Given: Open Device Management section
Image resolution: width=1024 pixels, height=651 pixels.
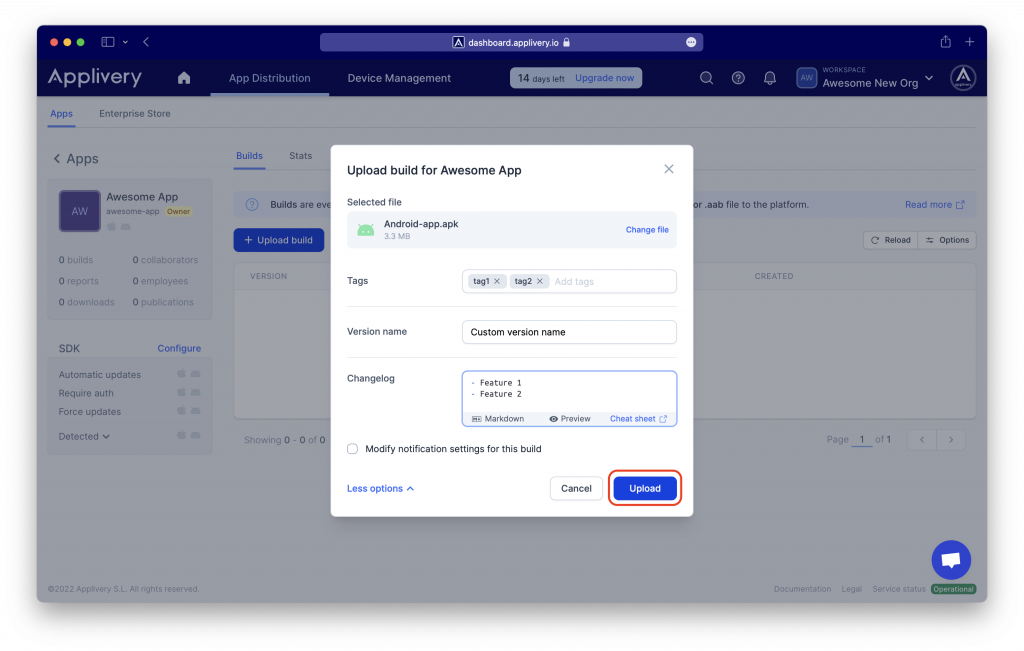Looking at the screenshot, I should (x=399, y=78).
